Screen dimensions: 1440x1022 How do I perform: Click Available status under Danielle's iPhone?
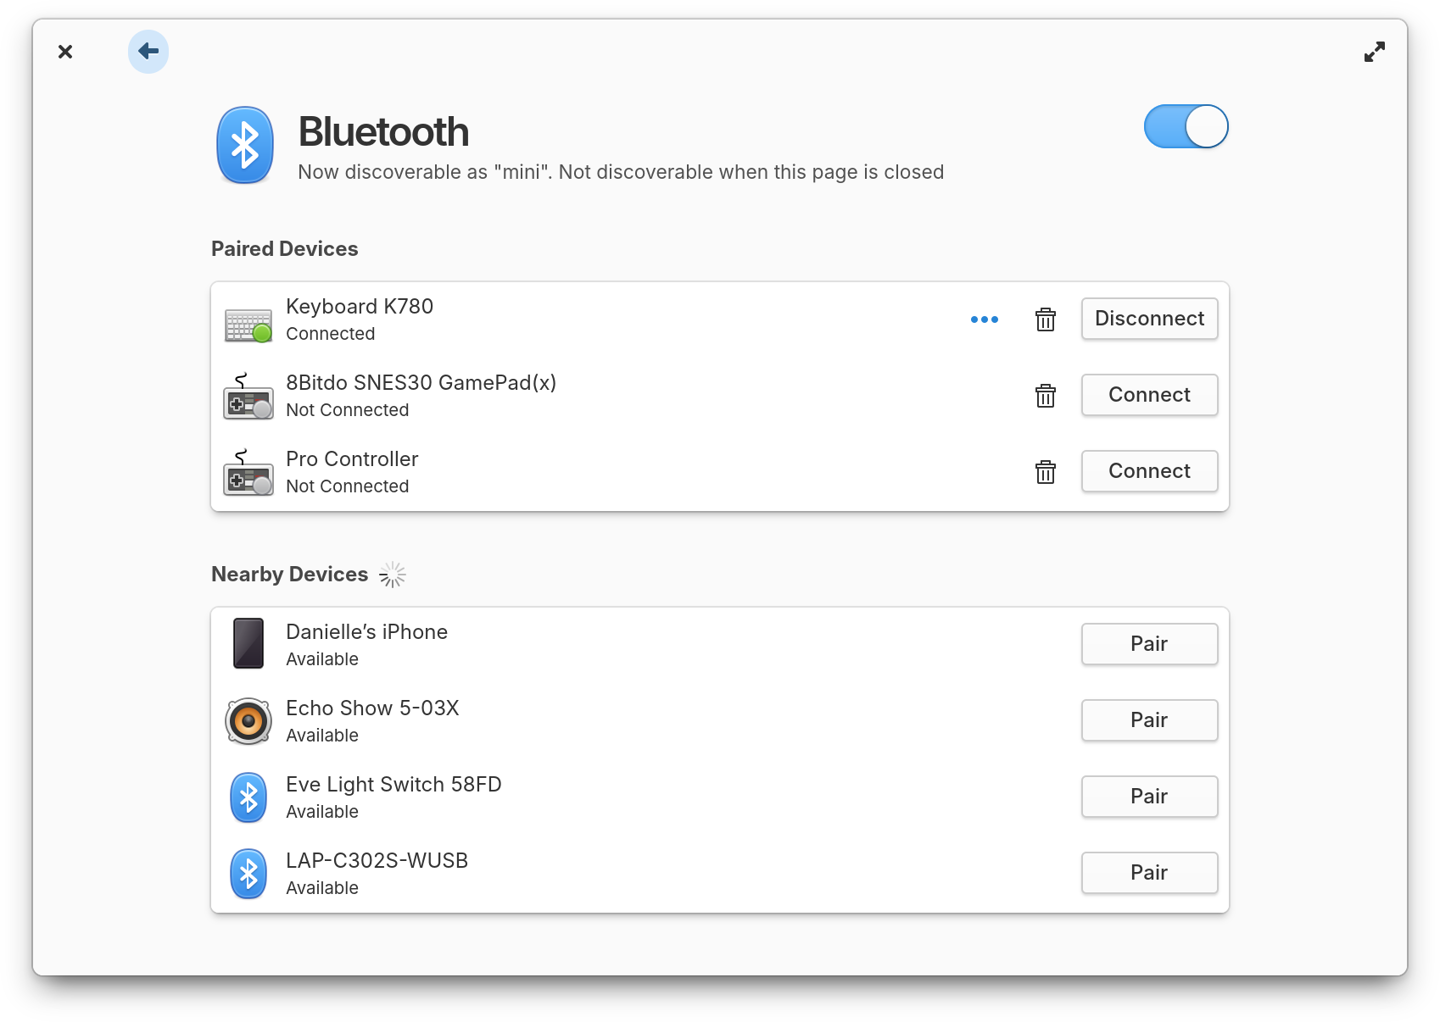[322, 659]
